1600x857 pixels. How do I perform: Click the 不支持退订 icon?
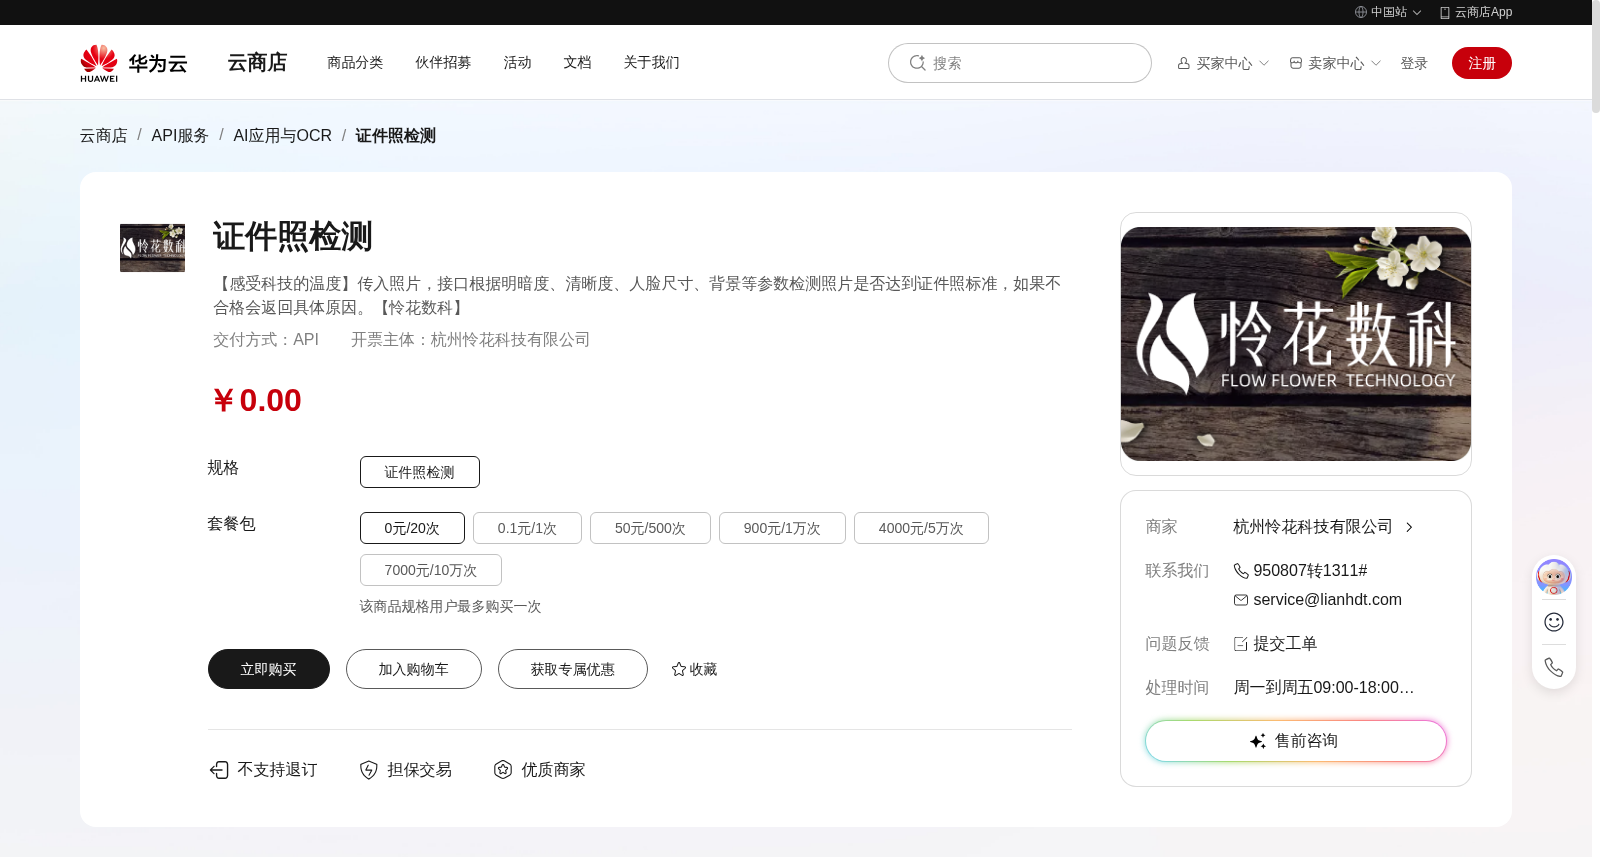[219, 769]
